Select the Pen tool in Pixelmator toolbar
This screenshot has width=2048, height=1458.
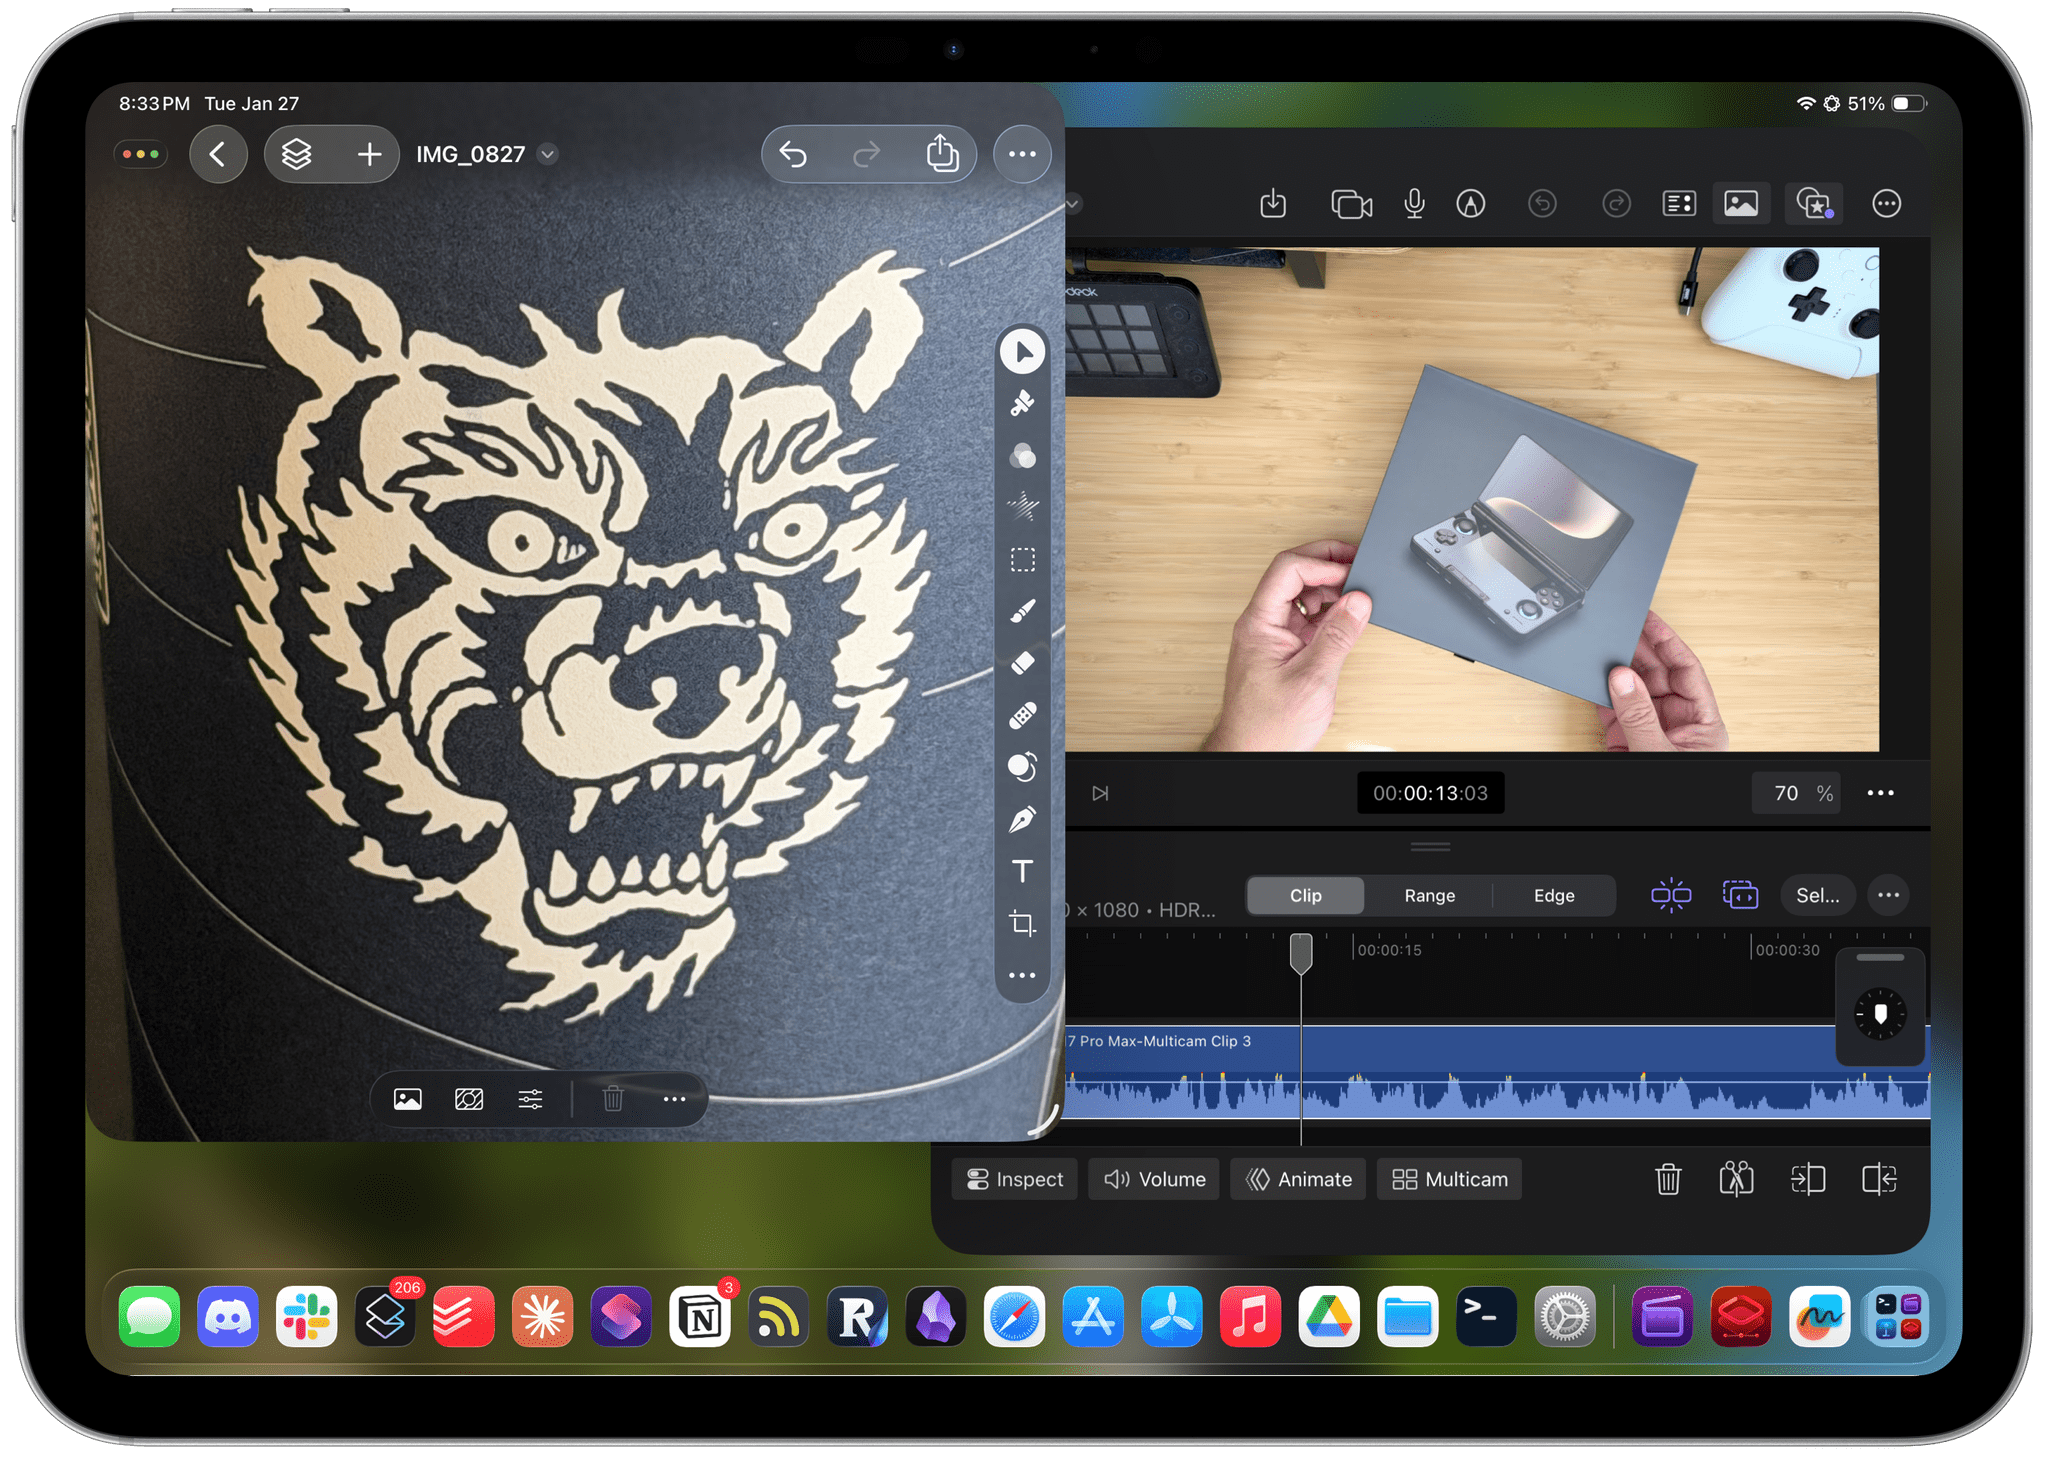tap(1022, 820)
